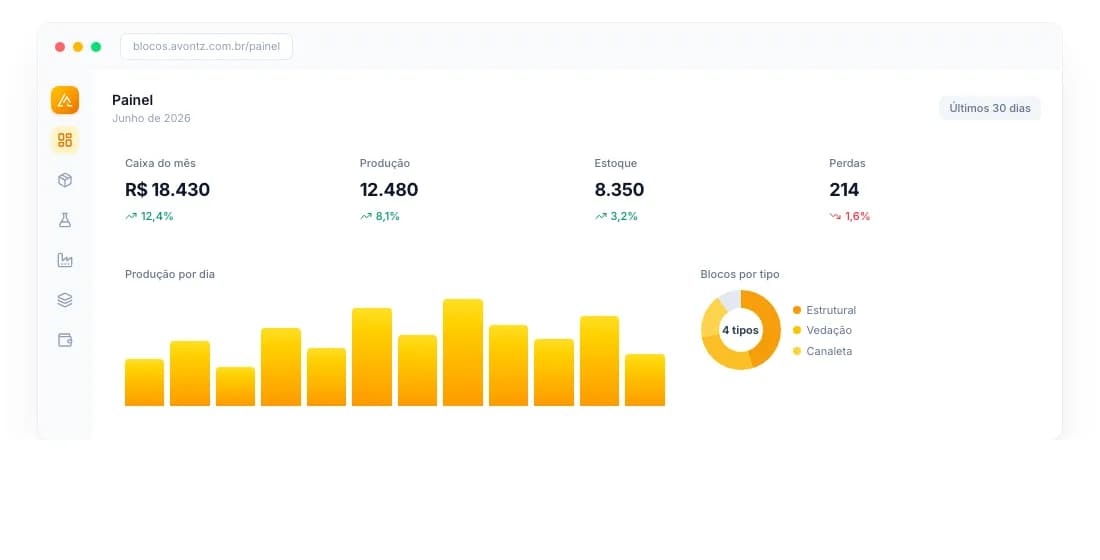The width and height of the screenshot is (1100, 560).
Task: Open the lab flask icon in sidebar
Action: click(x=65, y=220)
